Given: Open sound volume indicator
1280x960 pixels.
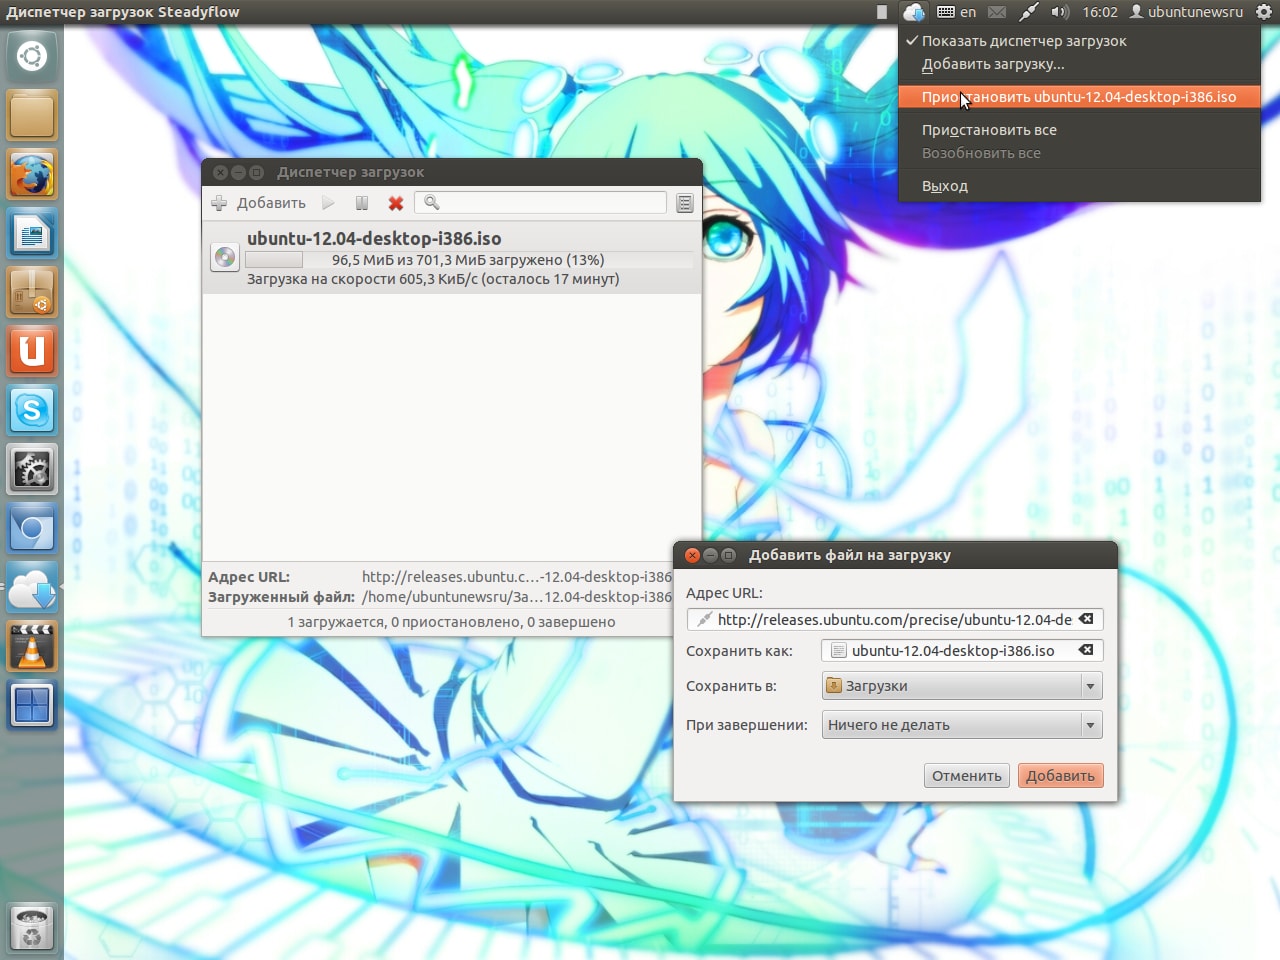Looking at the screenshot, I should [x=1060, y=12].
